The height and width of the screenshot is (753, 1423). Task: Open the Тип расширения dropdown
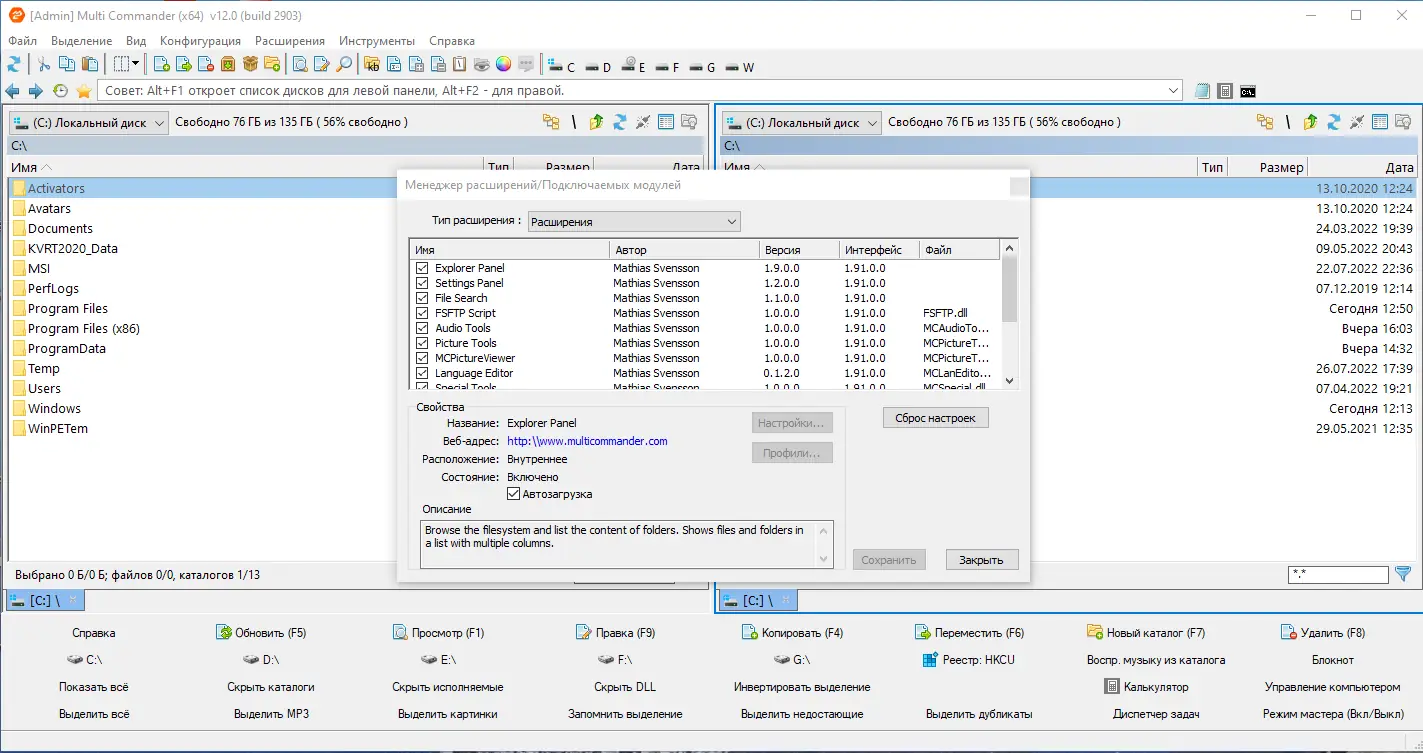[634, 222]
